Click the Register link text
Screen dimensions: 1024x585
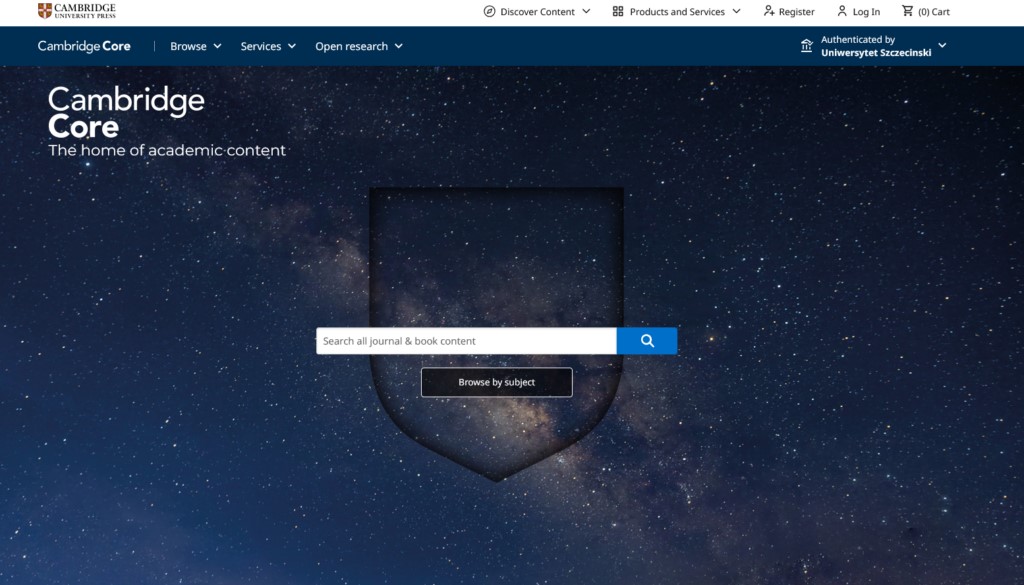(x=797, y=12)
